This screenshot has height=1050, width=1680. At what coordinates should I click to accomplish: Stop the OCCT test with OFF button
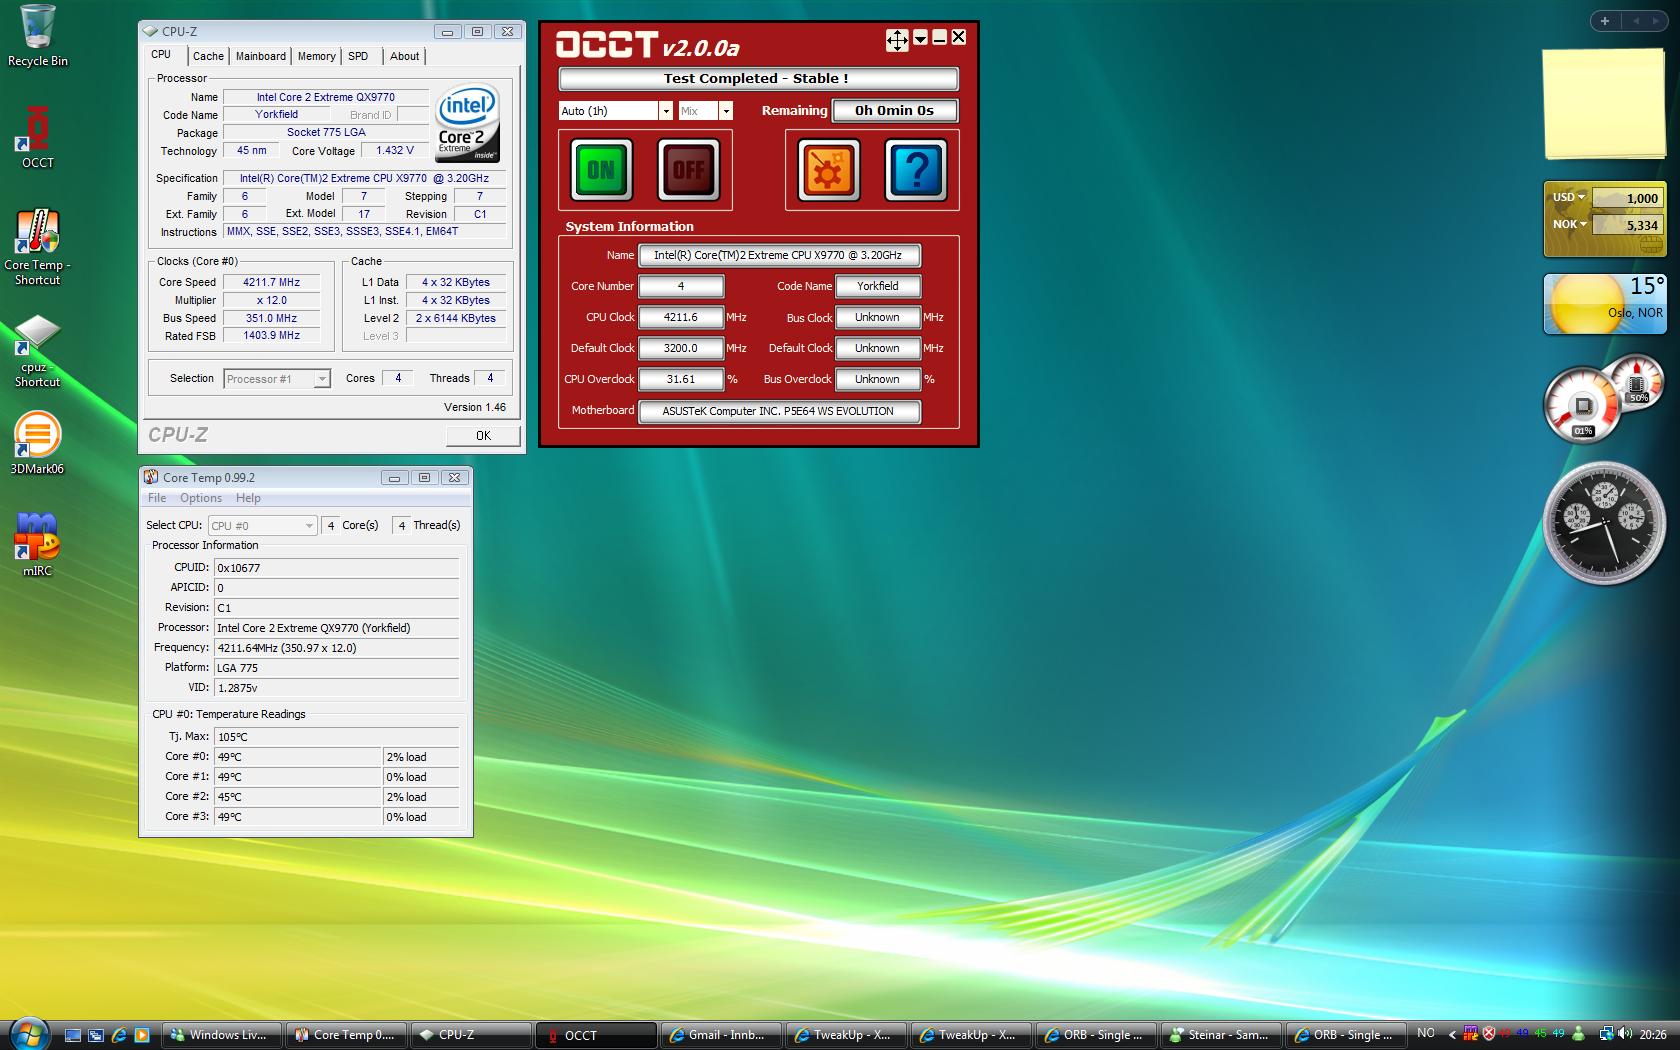click(688, 170)
